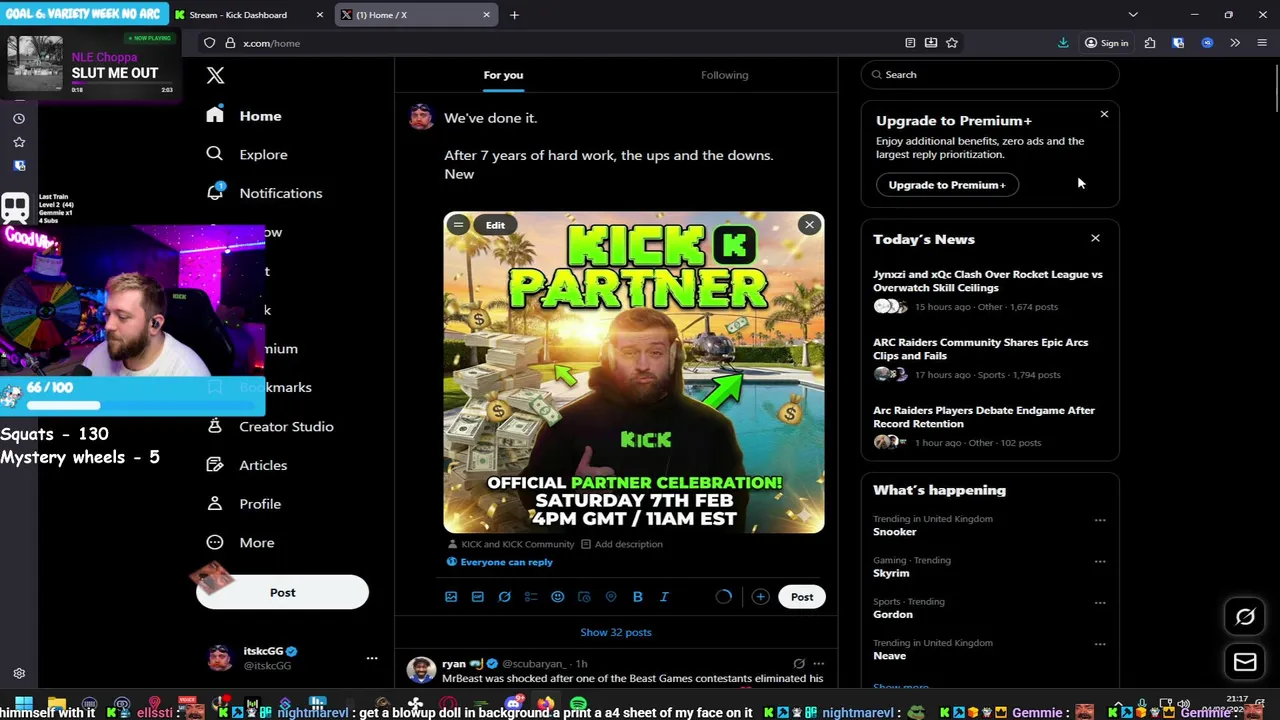Viewport: 1280px width, 720px height.
Task: Bookmark this page with star icon
Action: [952, 43]
